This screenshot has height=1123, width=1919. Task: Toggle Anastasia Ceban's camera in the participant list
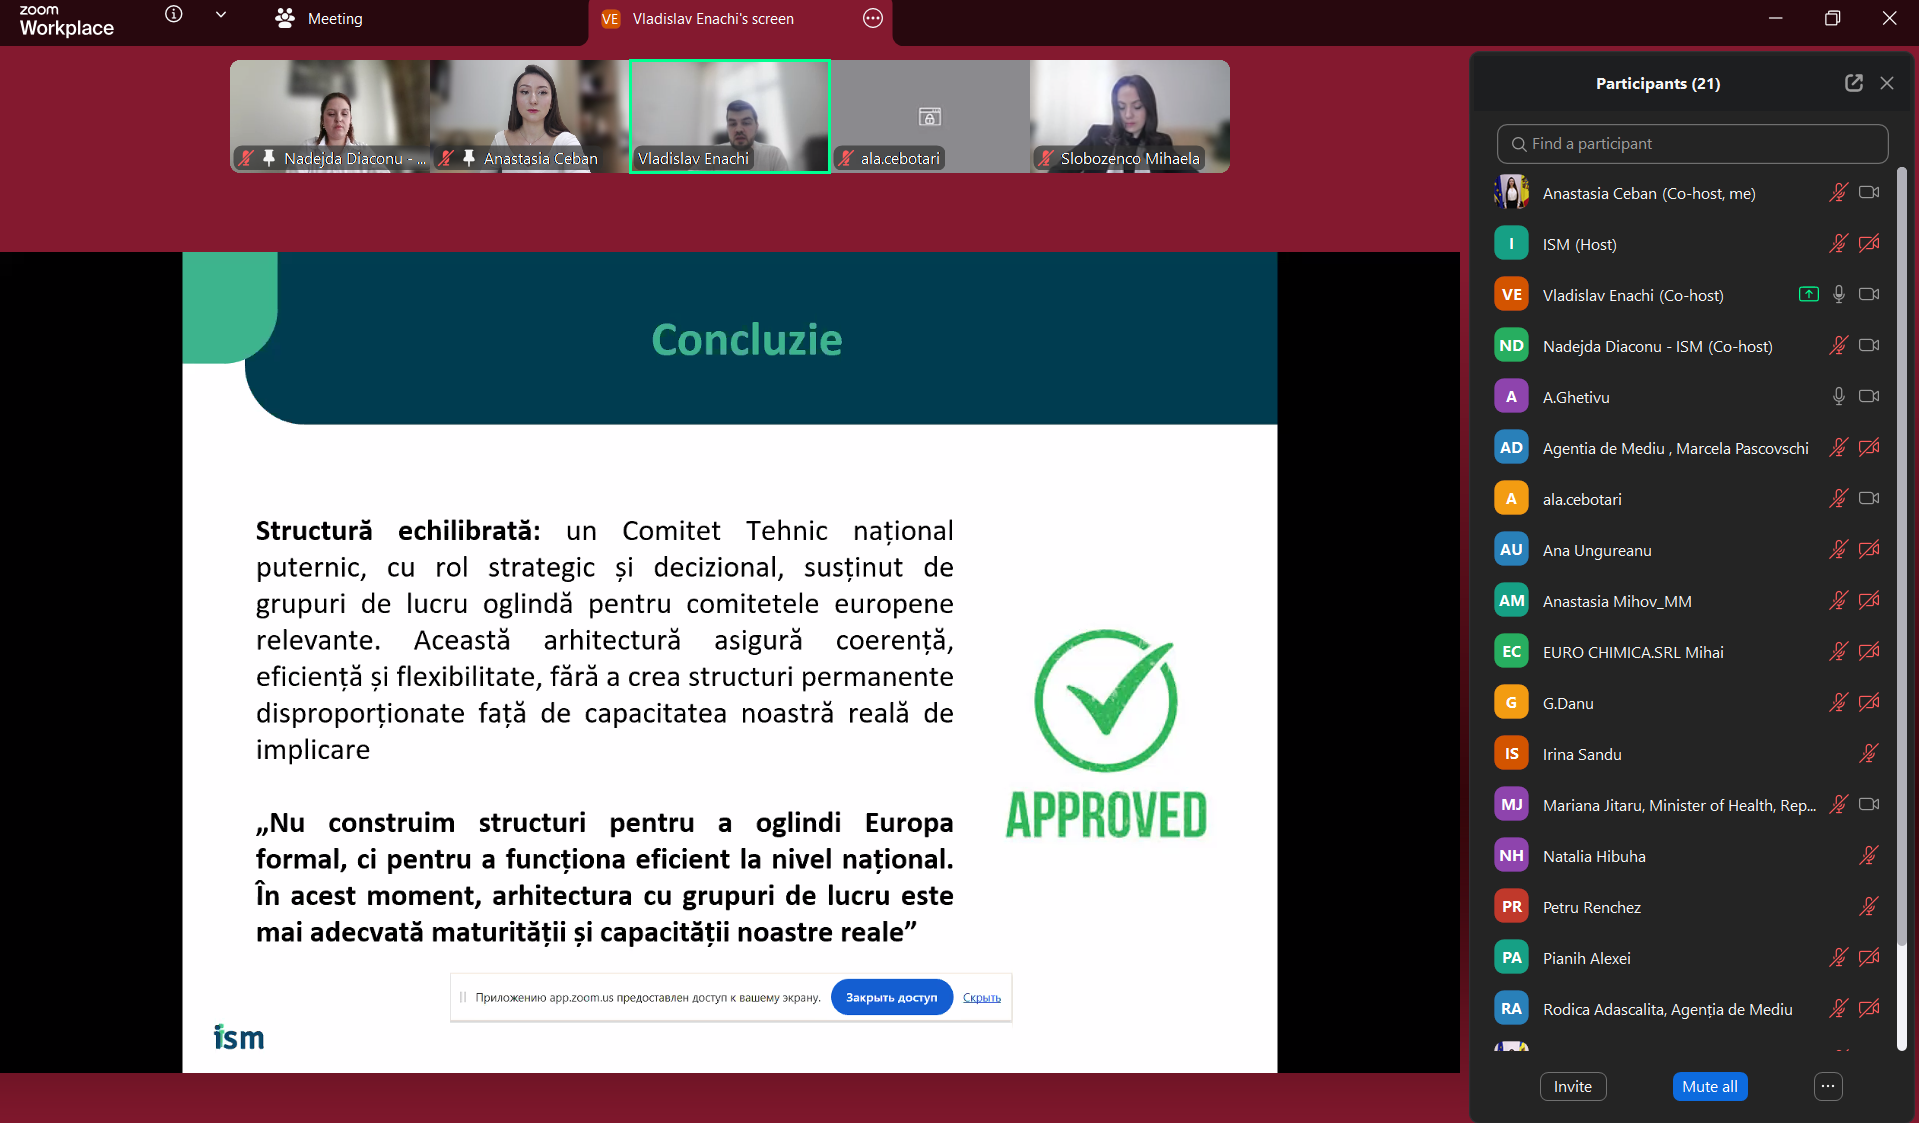[x=1868, y=193]
